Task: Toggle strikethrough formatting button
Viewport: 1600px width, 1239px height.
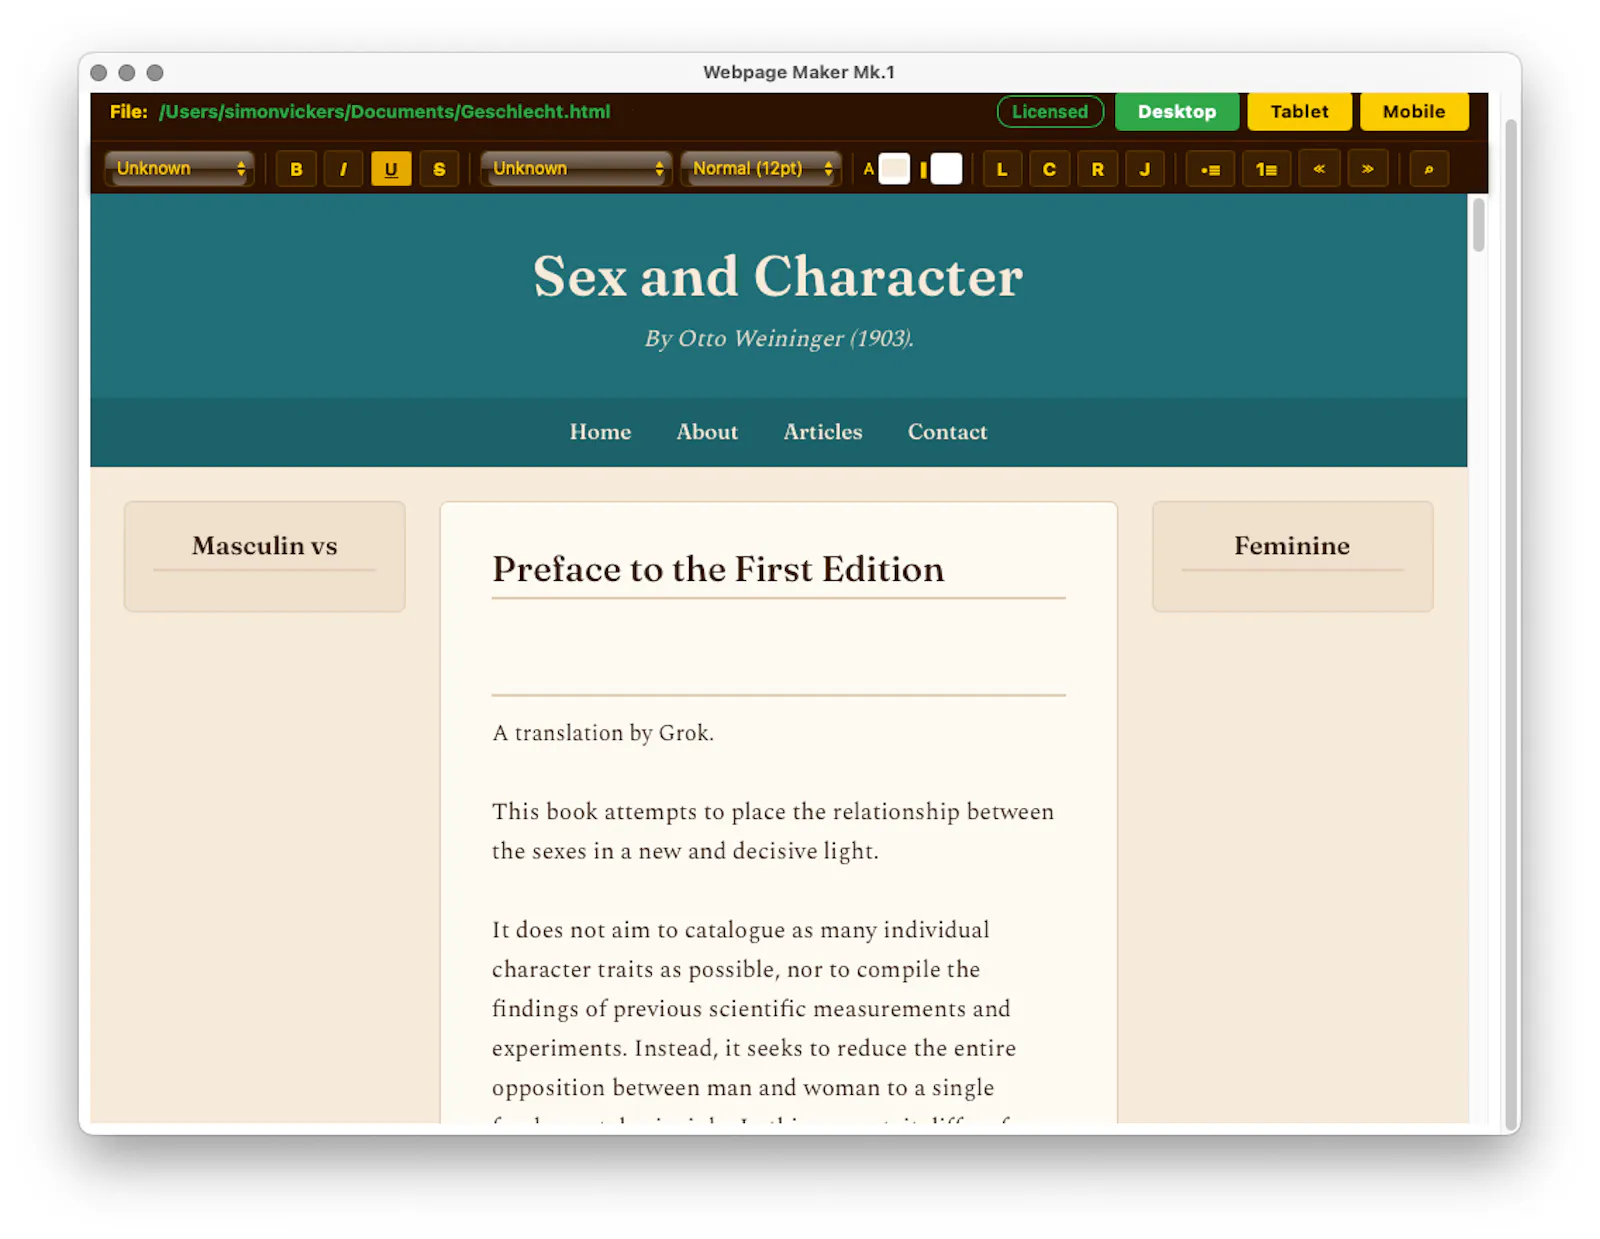Action: 439,169
